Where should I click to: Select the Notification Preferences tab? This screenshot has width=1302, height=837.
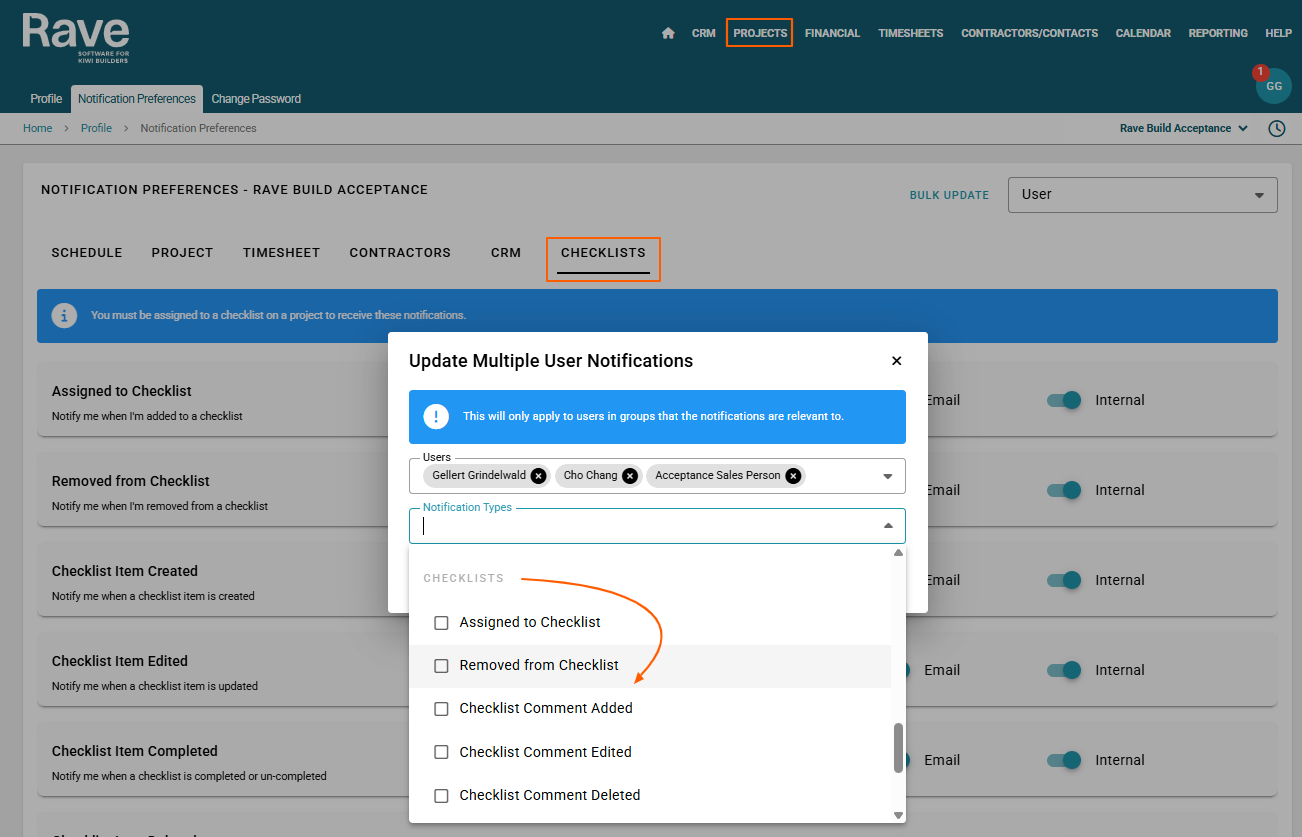pos(137,99)
